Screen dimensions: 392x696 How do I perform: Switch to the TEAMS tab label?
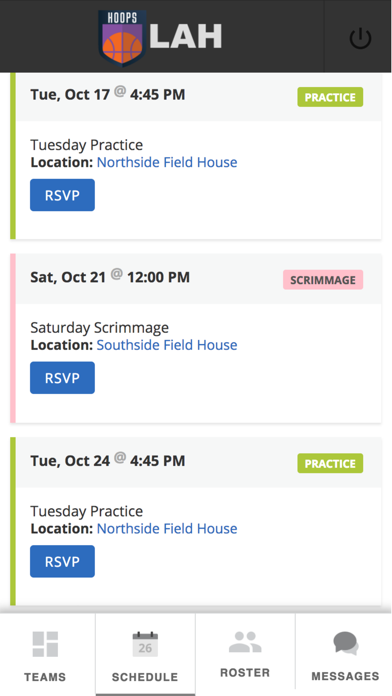pos(45,677)
